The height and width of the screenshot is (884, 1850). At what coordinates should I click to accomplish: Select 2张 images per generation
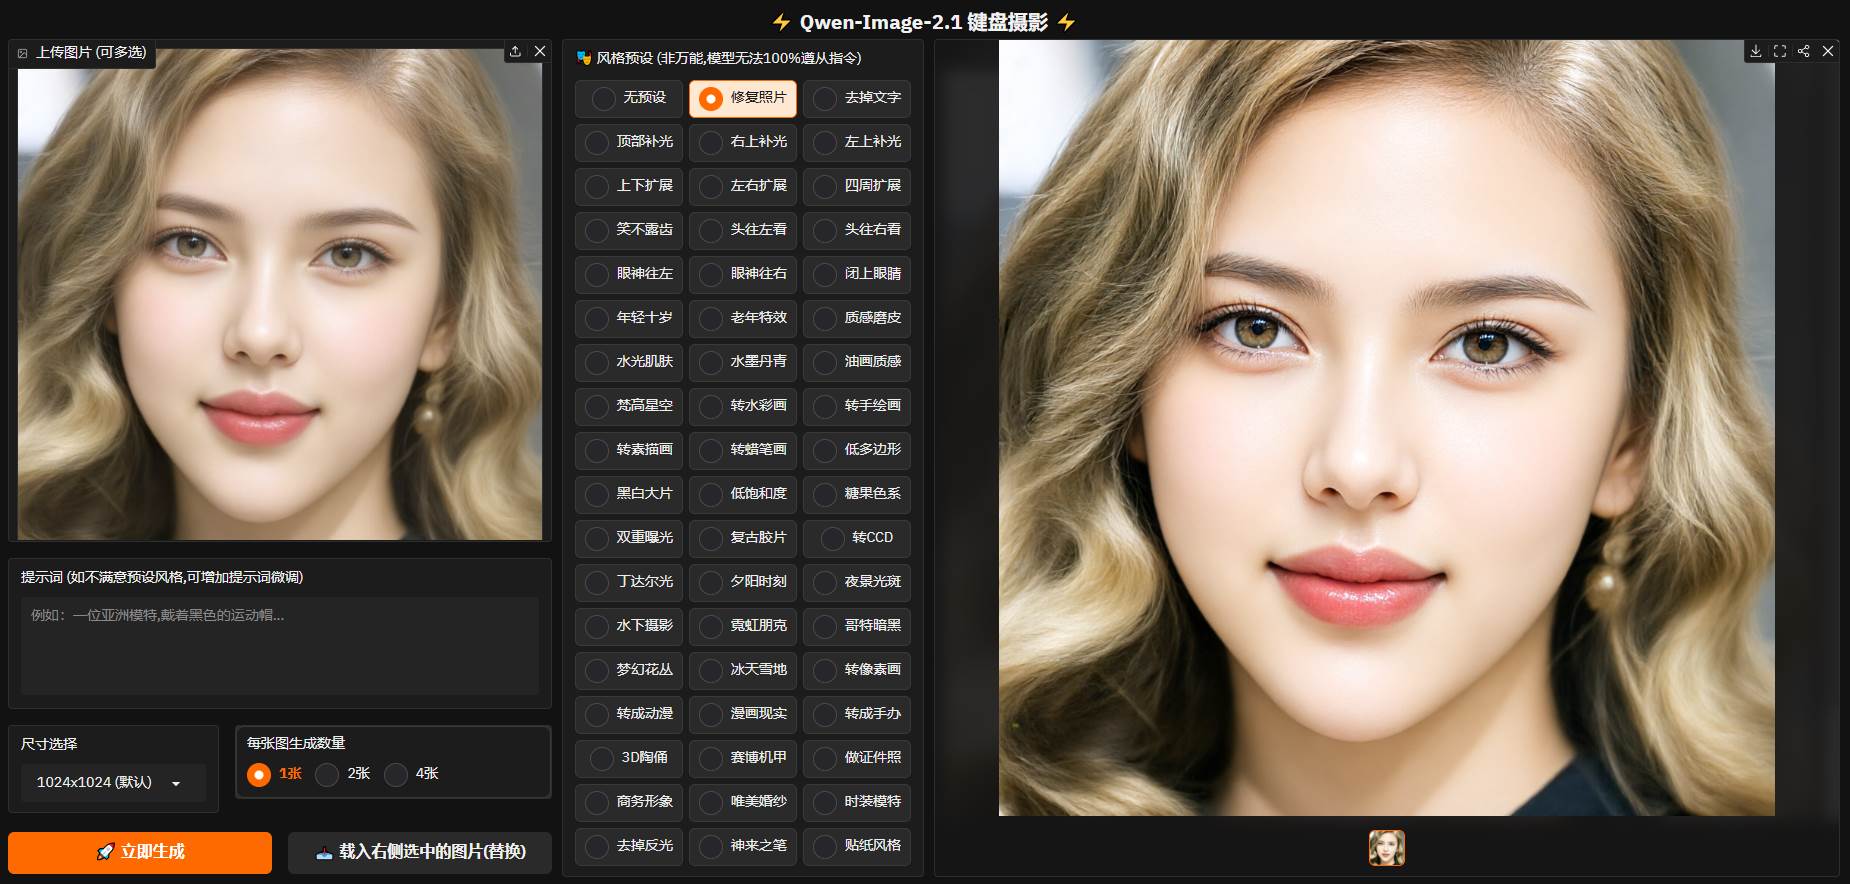(x=343, y=774)
